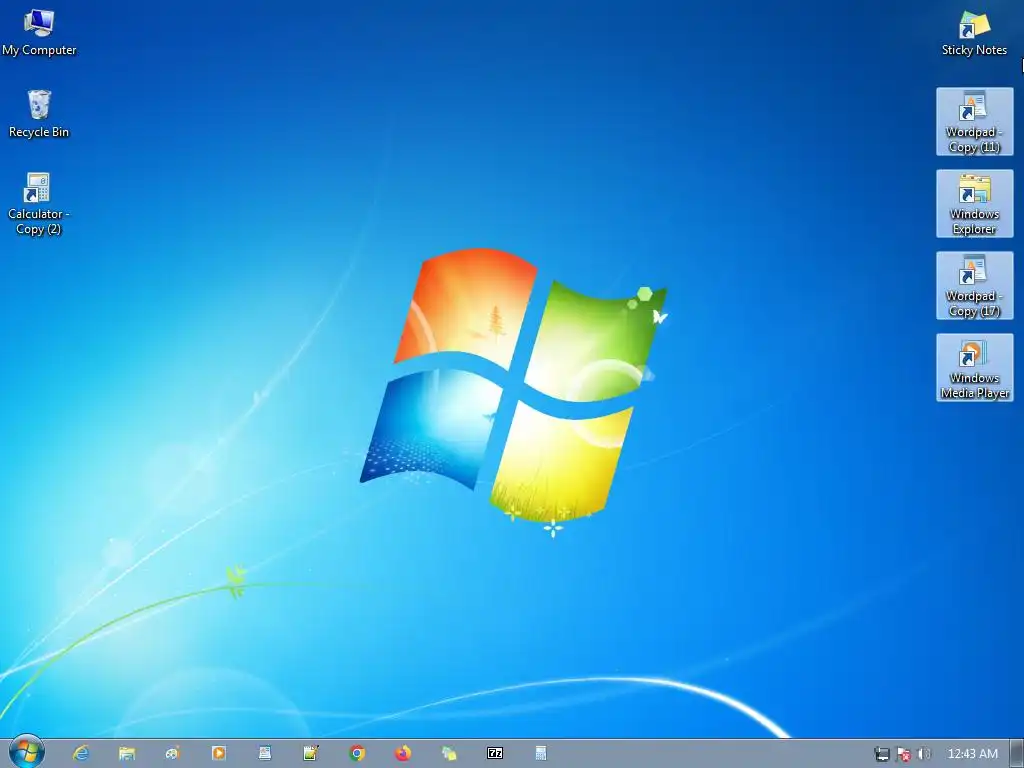The image size is (1024, 768).
Task: Select the Wordpad - Copy (11) shortcut
Action: pyautogui.click(x=974, y=121)
